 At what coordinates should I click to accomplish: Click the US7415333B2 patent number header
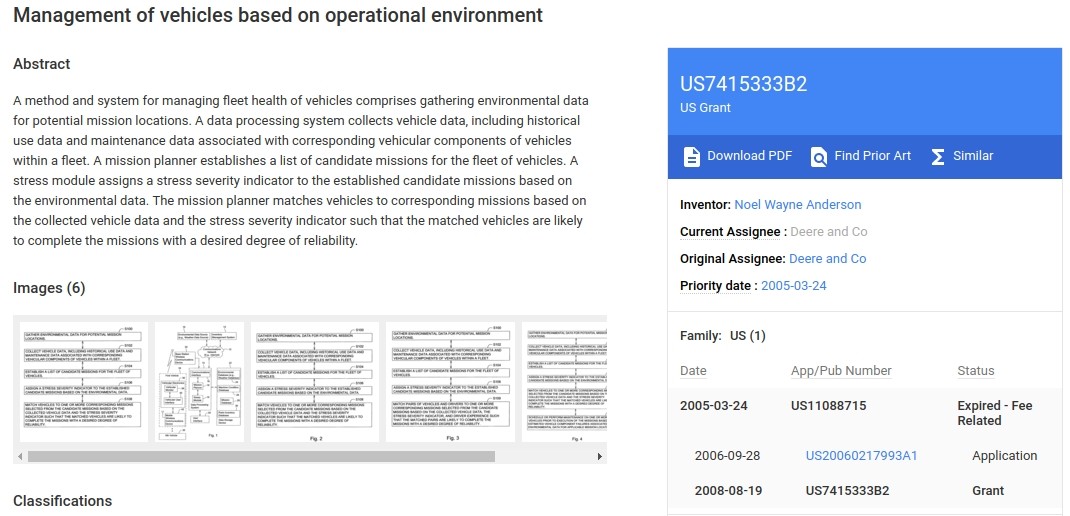pyautogui.click(x=743, y=84)
